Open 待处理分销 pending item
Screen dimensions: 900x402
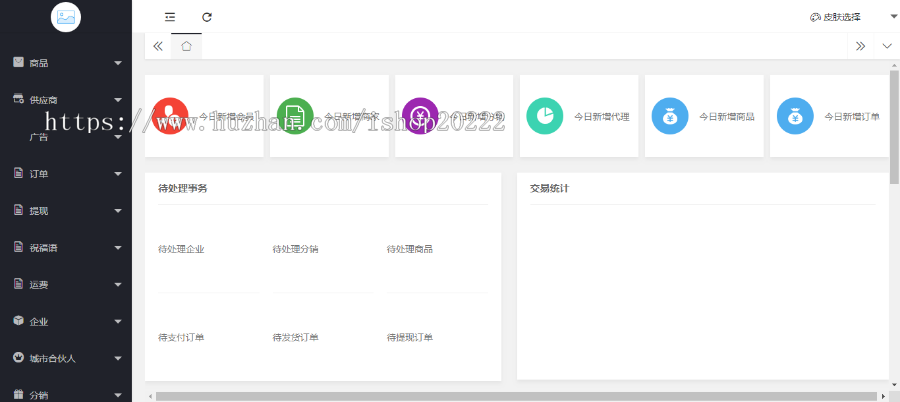tap(295, 249)
